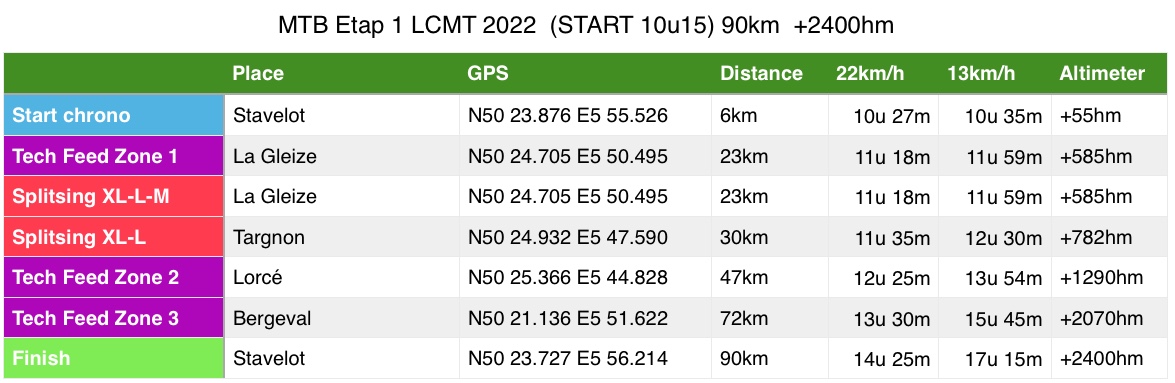Select the Tech Feed Zone 1 cell
The image size is (1175, 383).
coord(114,156)
